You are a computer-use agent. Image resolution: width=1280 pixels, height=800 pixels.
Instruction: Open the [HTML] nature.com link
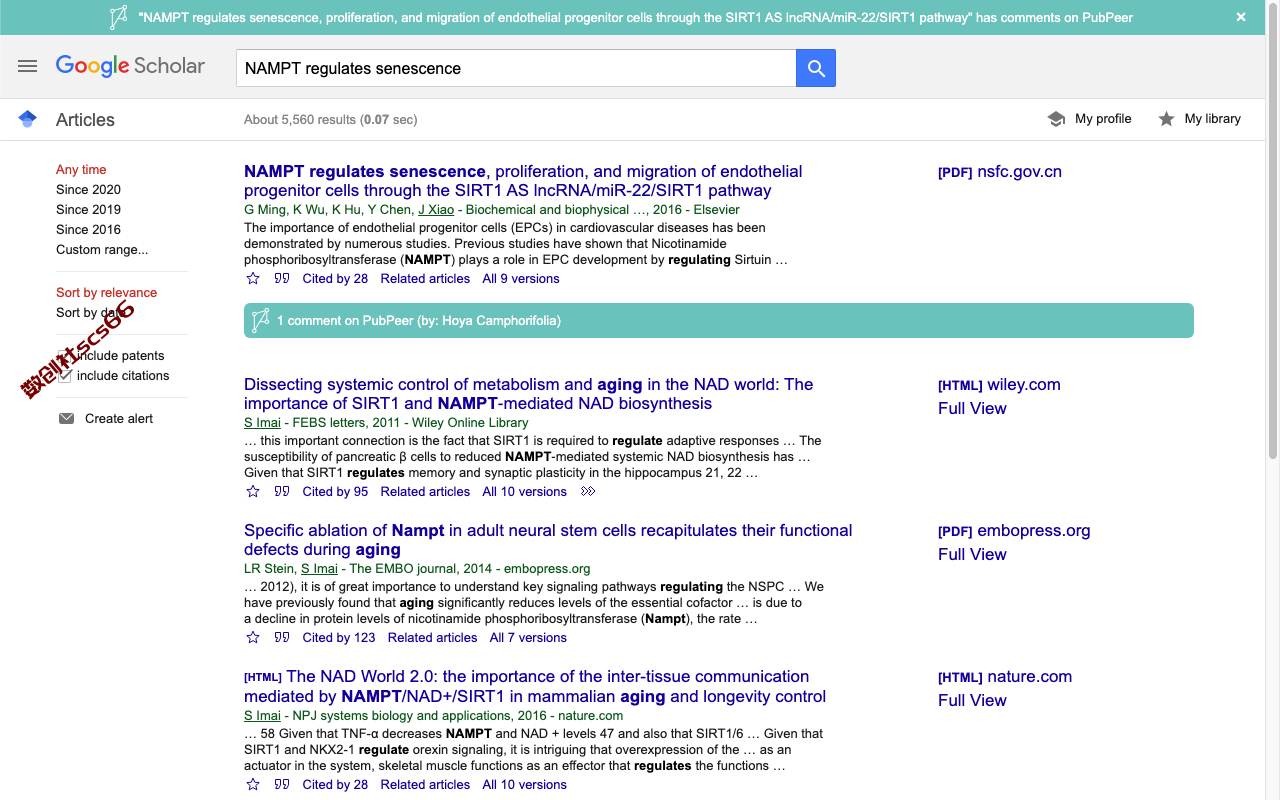point(1005,677)
